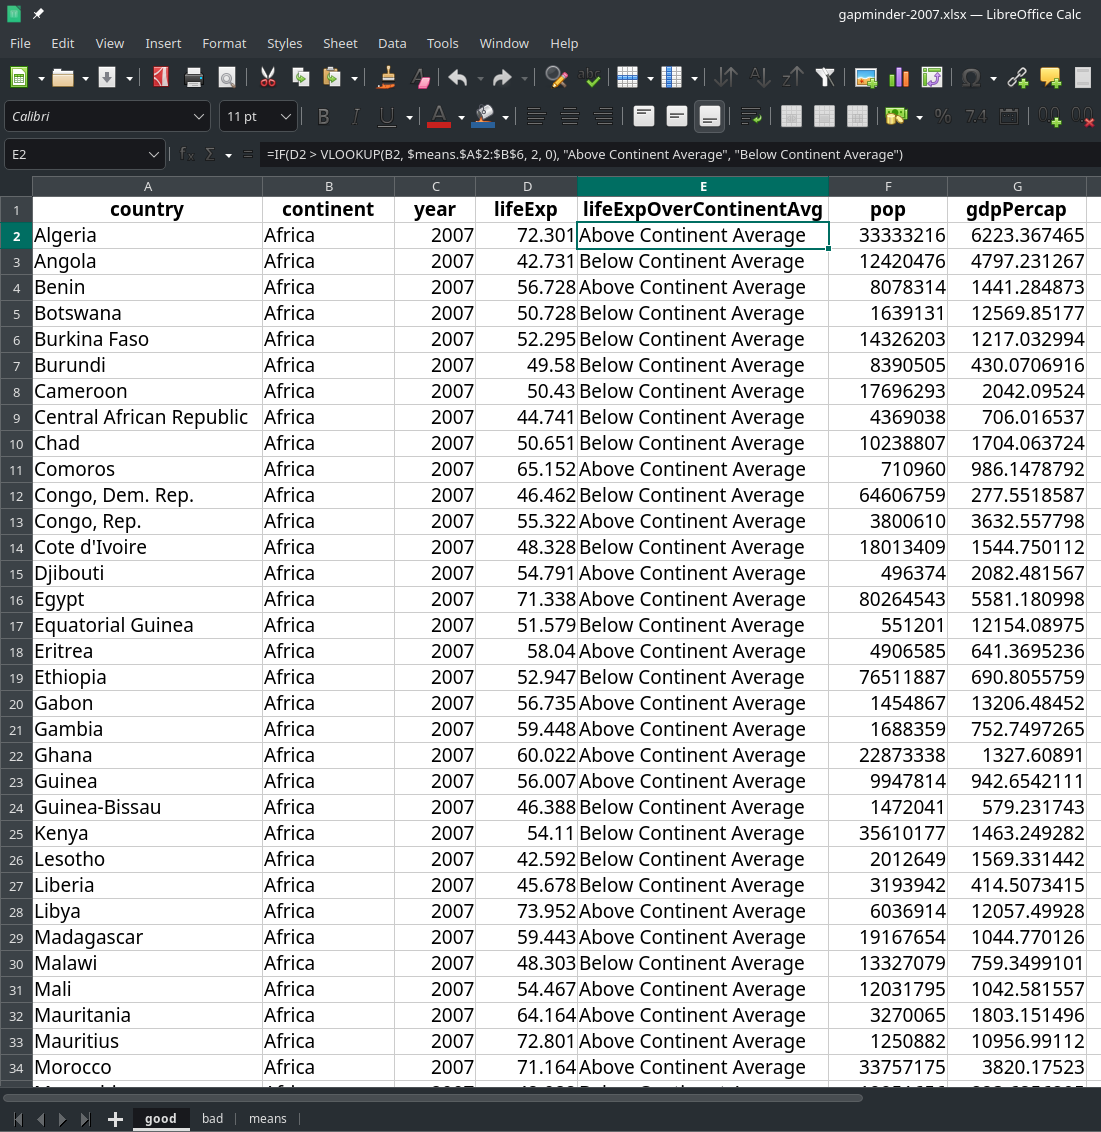The height and width of the screenshot is (1132, 1101).
Task: Expand the 11 pt font size dropdown
Action: click(285, 117)
